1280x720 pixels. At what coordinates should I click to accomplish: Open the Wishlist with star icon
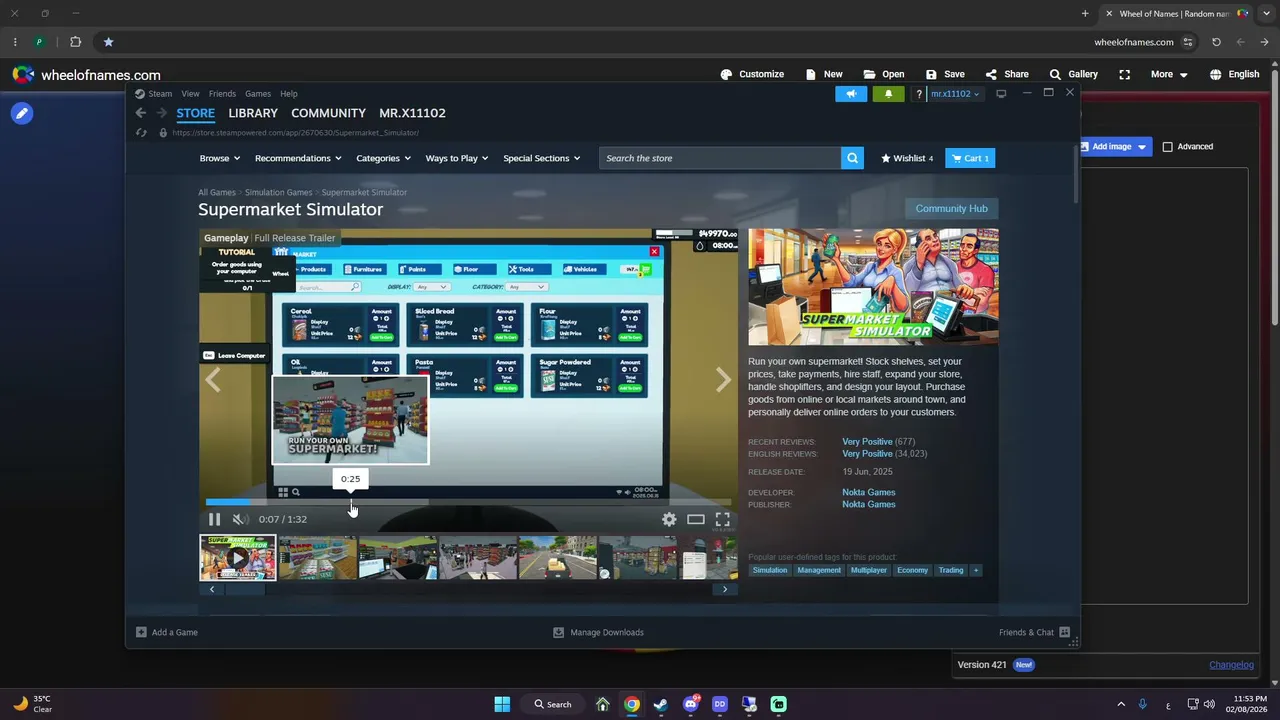(x=907, y=158)
